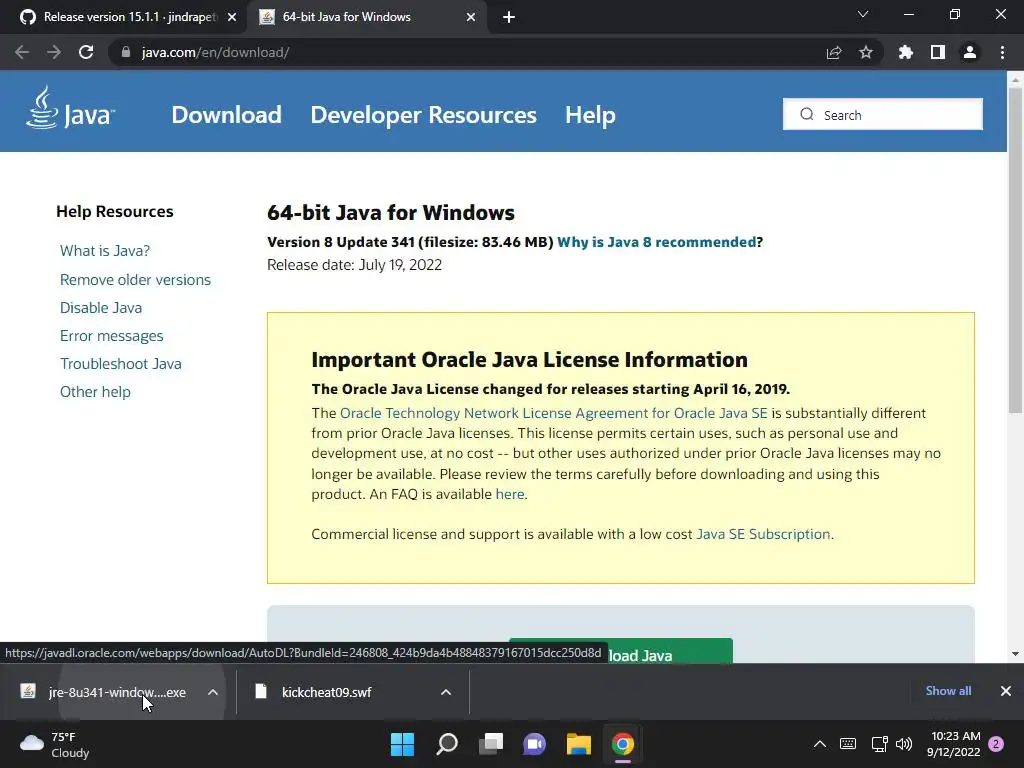Click the scrollbar down arrow

(x=1015, y=654)
